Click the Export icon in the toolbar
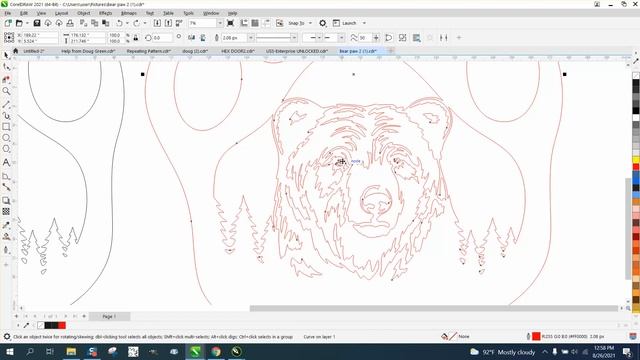The width and height of the screenshot is (640, 360). tap(168, 23)
